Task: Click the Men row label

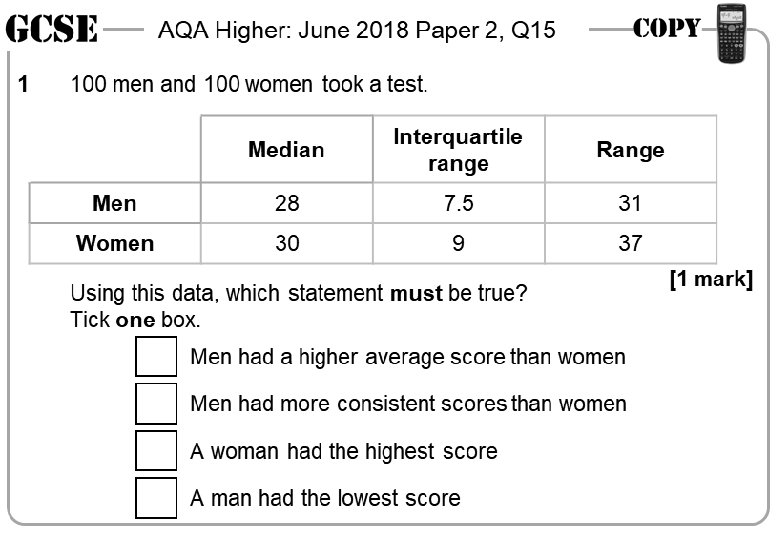Action: 114,203
